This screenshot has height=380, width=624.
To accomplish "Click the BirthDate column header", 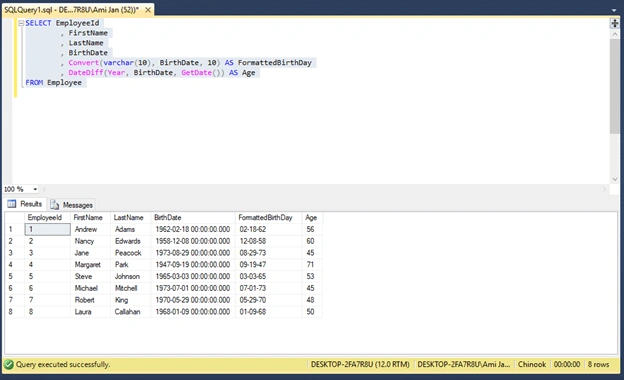I will (193, 218).
